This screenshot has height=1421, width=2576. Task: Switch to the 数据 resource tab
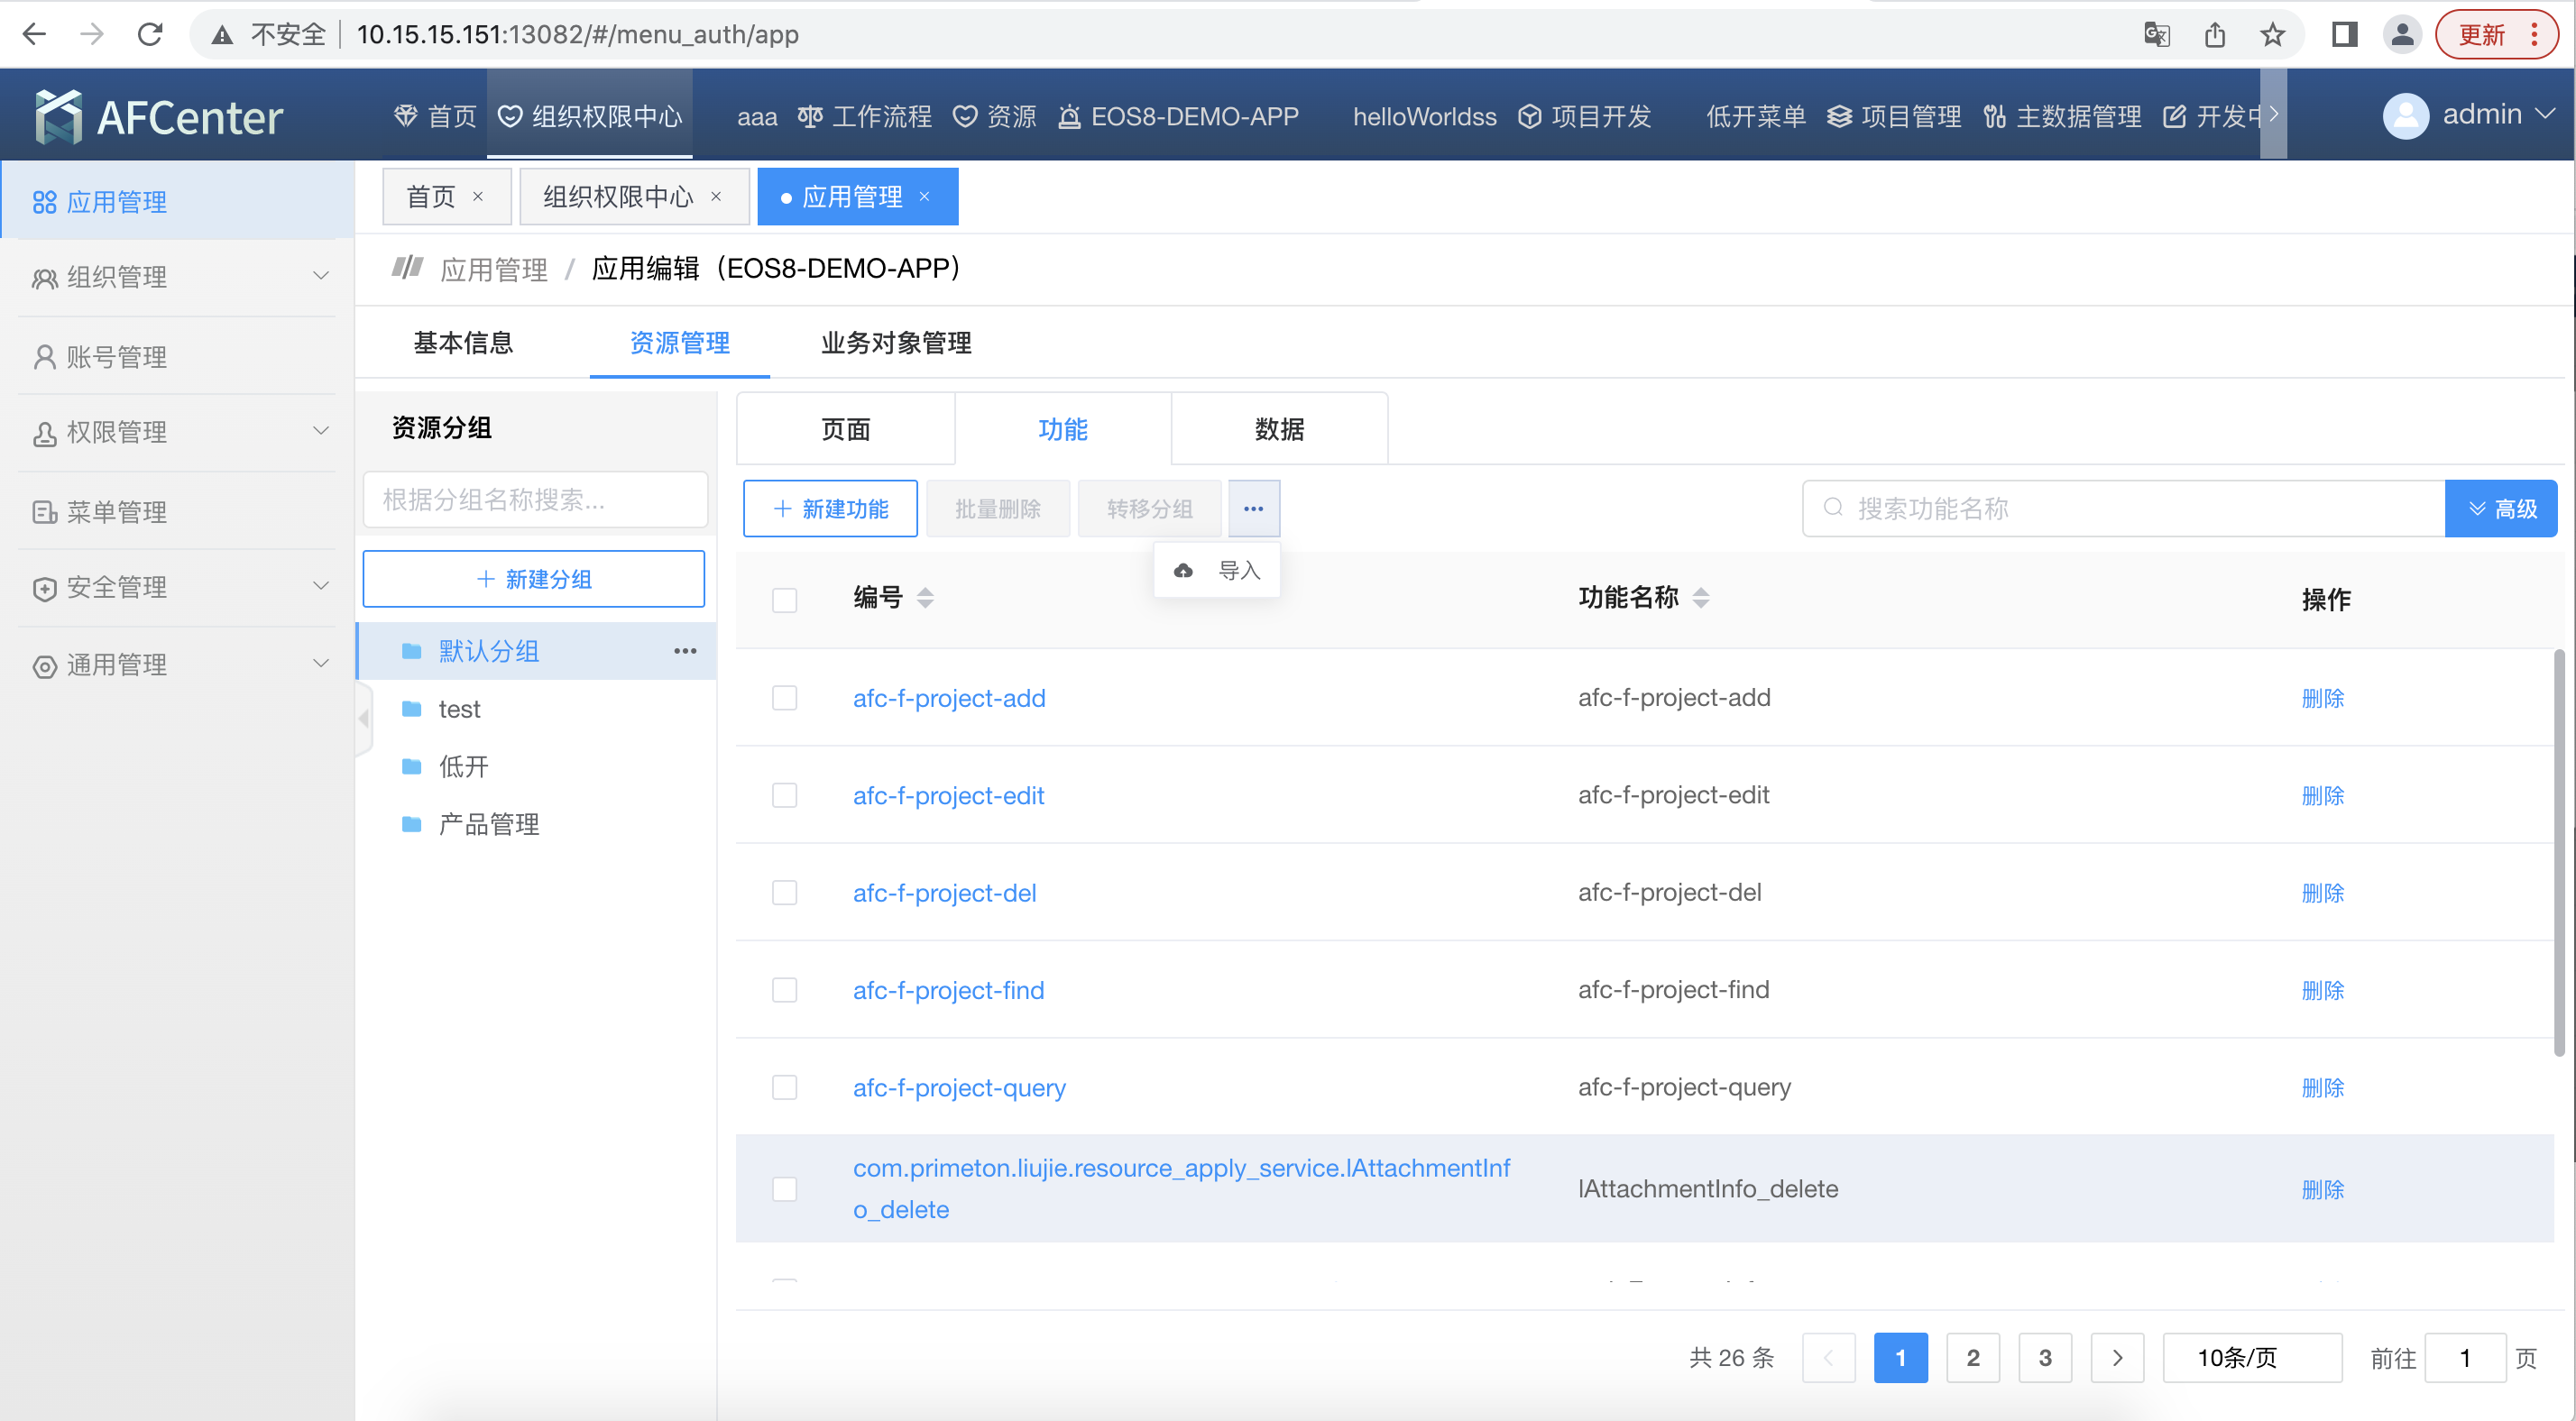point(1278,429)
